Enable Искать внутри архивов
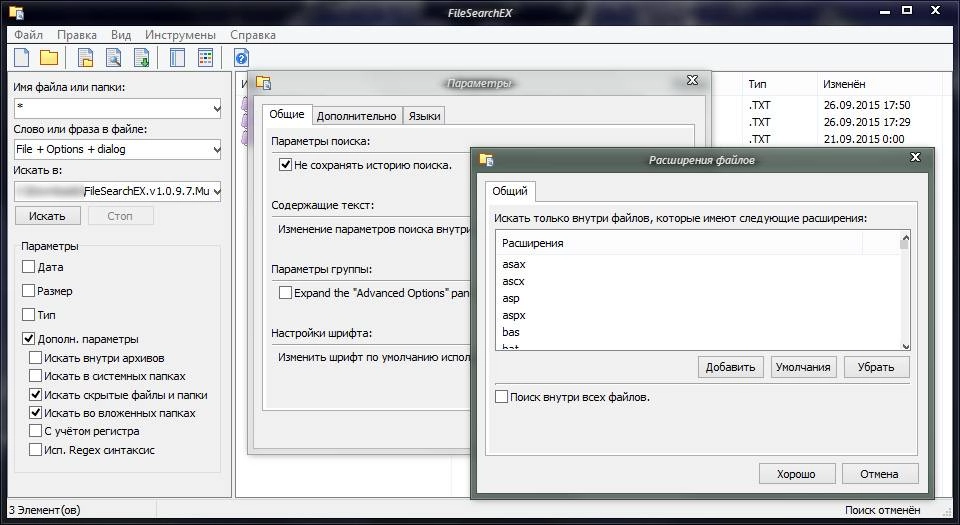Viewport: 960px width, 525px height. (36, 358)
